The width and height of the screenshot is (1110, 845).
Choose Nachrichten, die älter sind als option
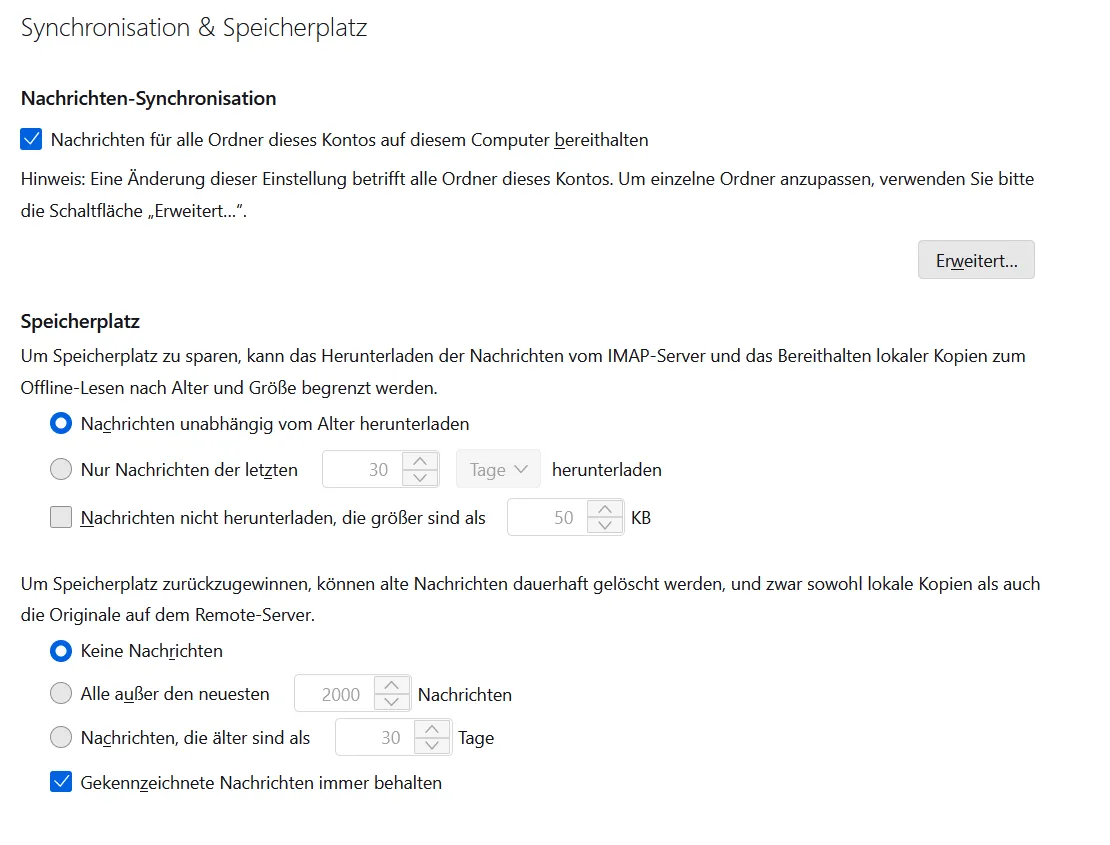click(x=61, y=737)
